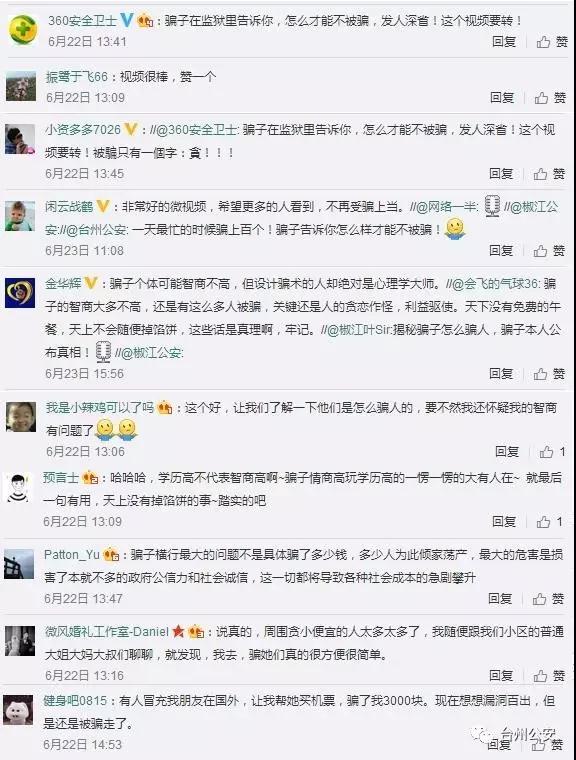The image size is (576, 760).
Task: View 金华辉's profile picture
Action: pos(20,293)
